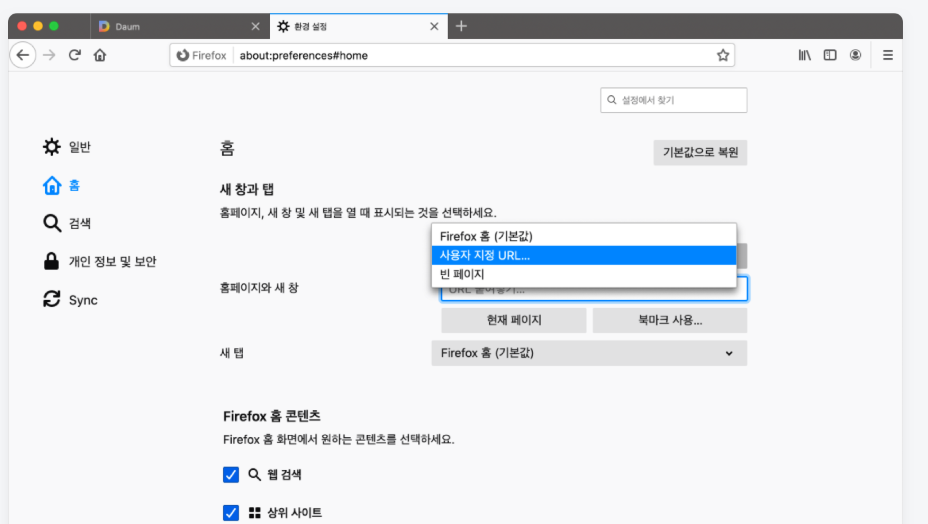The height and width of the screenshot is (524, 928).
Task: Toggle the 상위 사이트 checkbox
Action: (231, 512)
